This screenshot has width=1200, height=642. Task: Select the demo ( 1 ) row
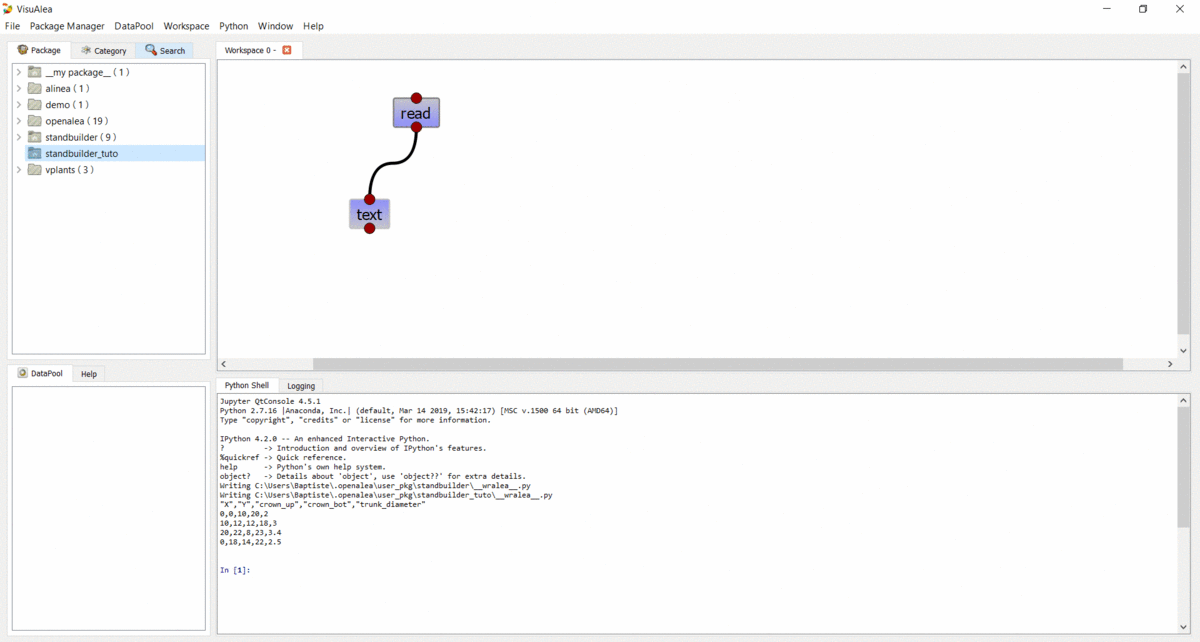[x=109, y=104]
